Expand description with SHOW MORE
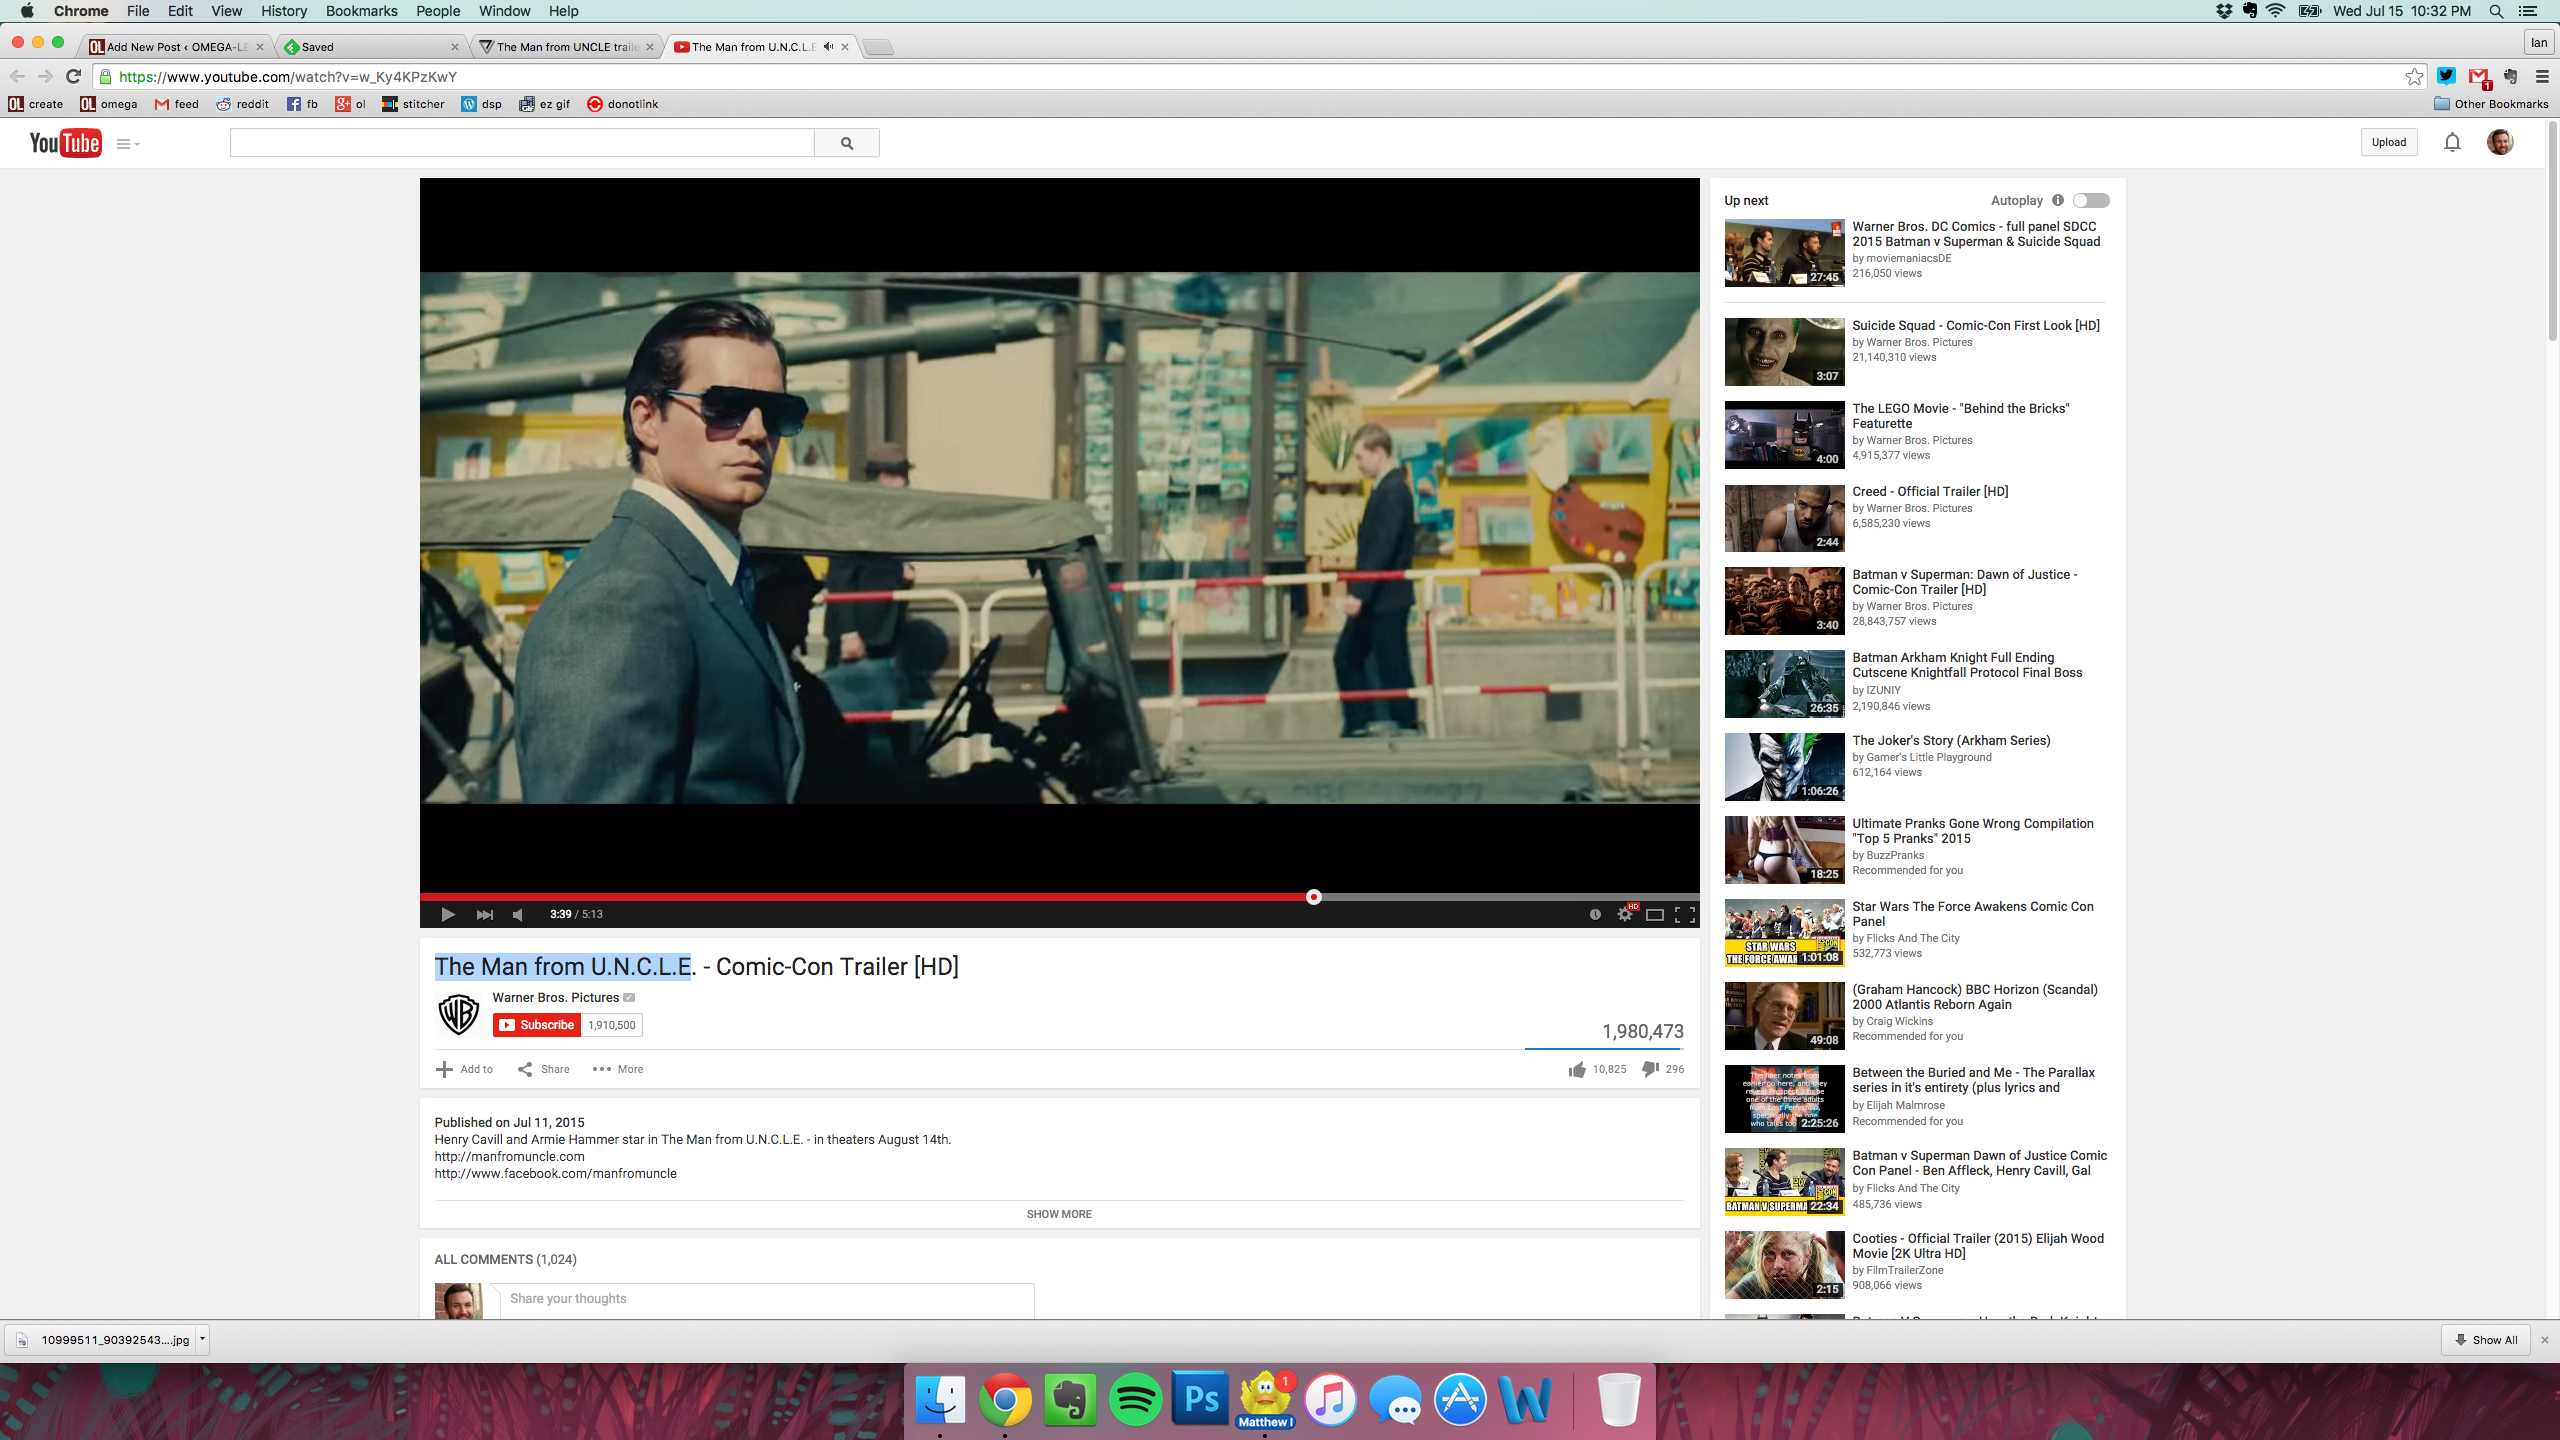2560x1440 pixels. (1059, 1214)
